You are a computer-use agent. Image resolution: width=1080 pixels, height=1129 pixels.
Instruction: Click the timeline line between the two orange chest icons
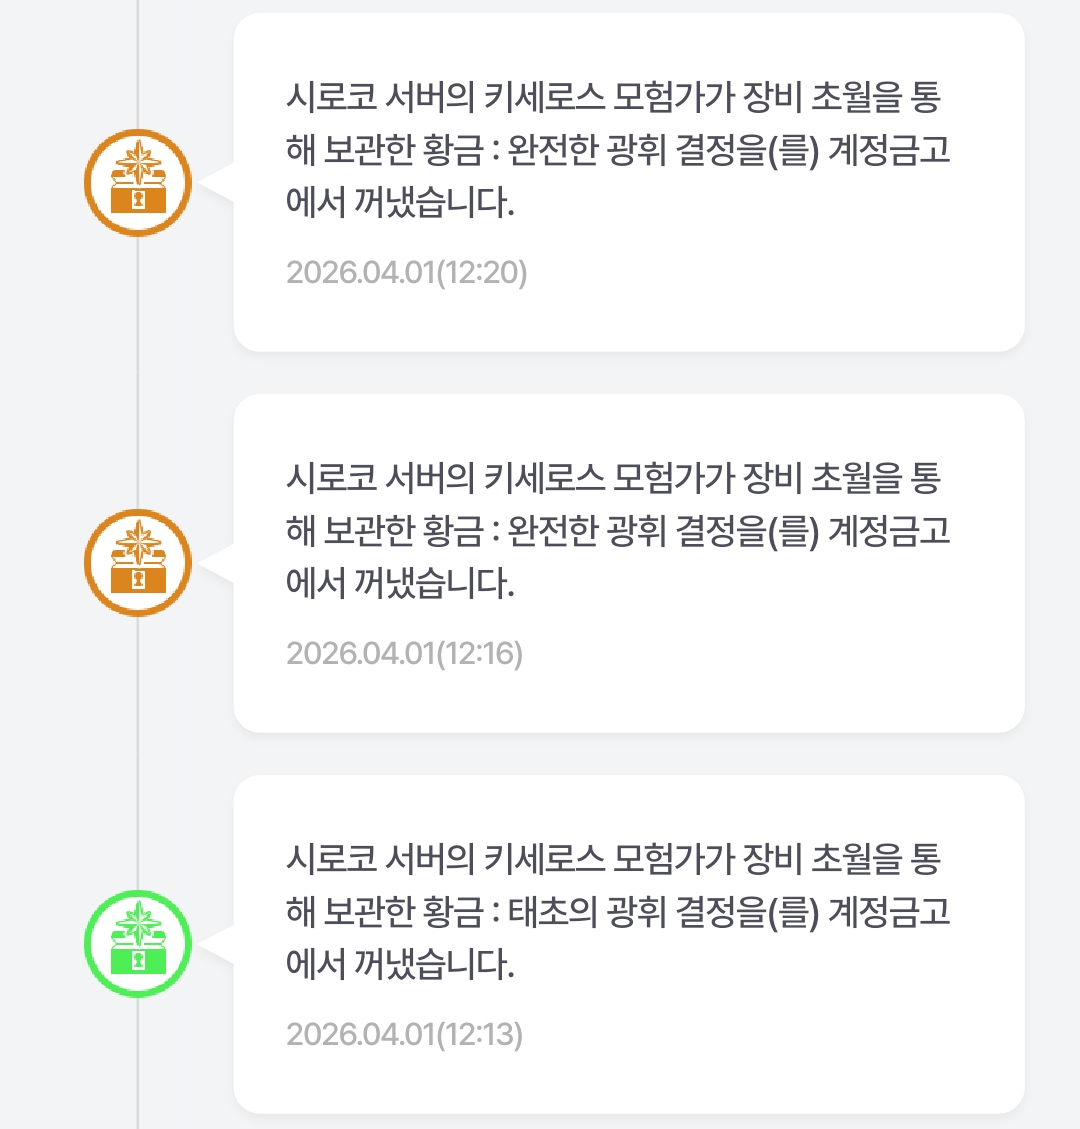tap(138, 372)
